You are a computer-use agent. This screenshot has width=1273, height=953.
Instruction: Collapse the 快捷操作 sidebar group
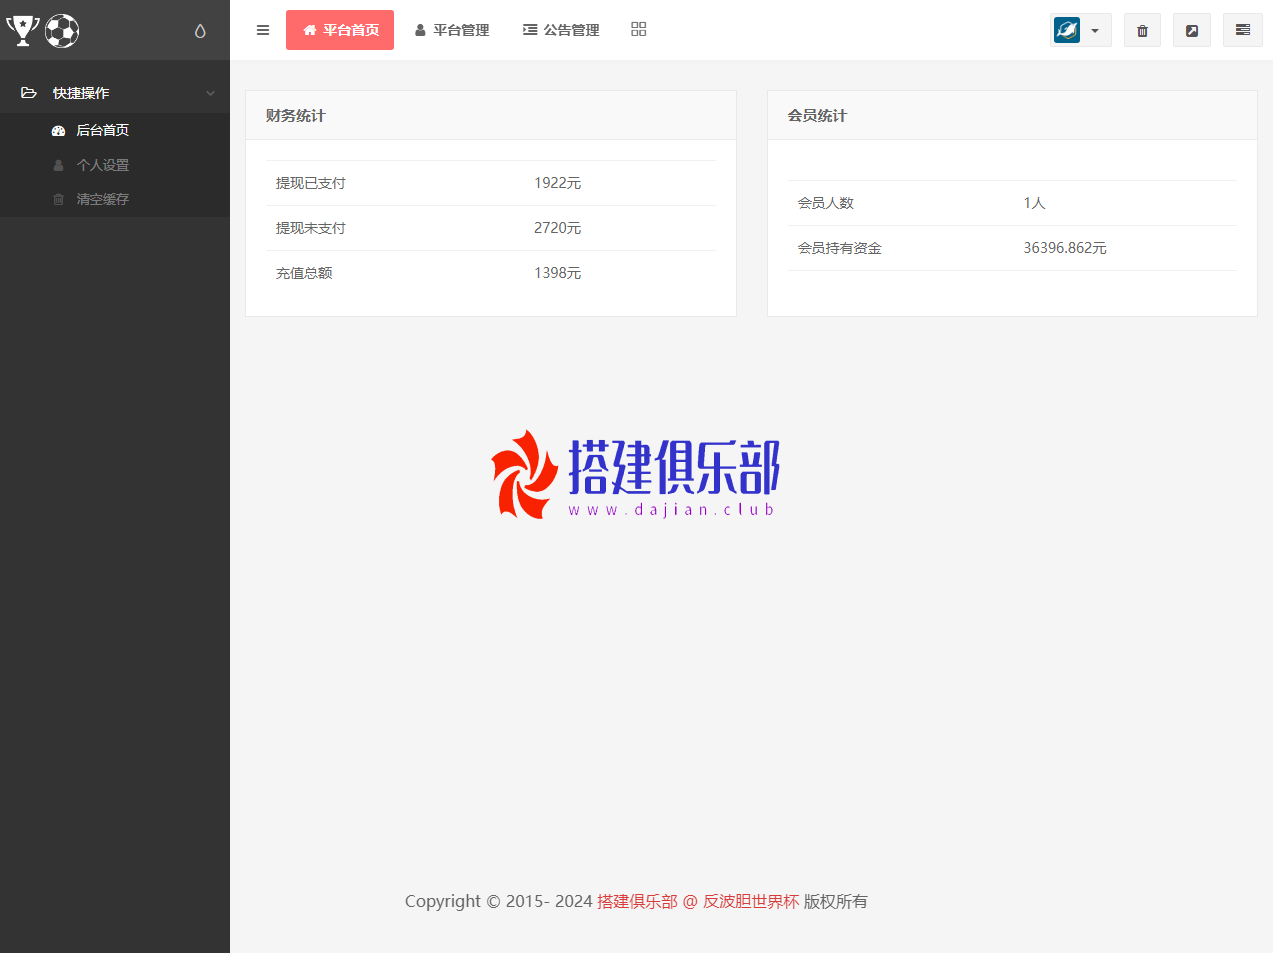(115, 93)
